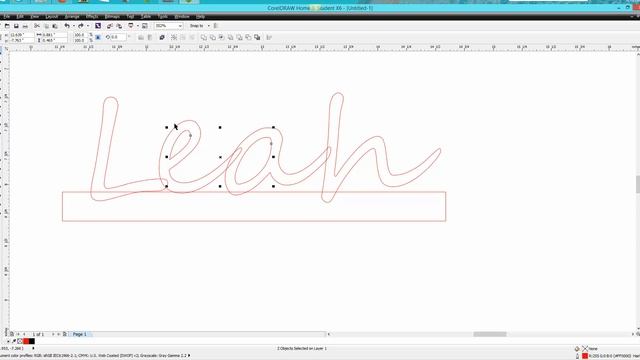Image resolution: width=640 pixels, height=360 pixels.
Task: Click the Create boundary icon
Action: [257, 38]
